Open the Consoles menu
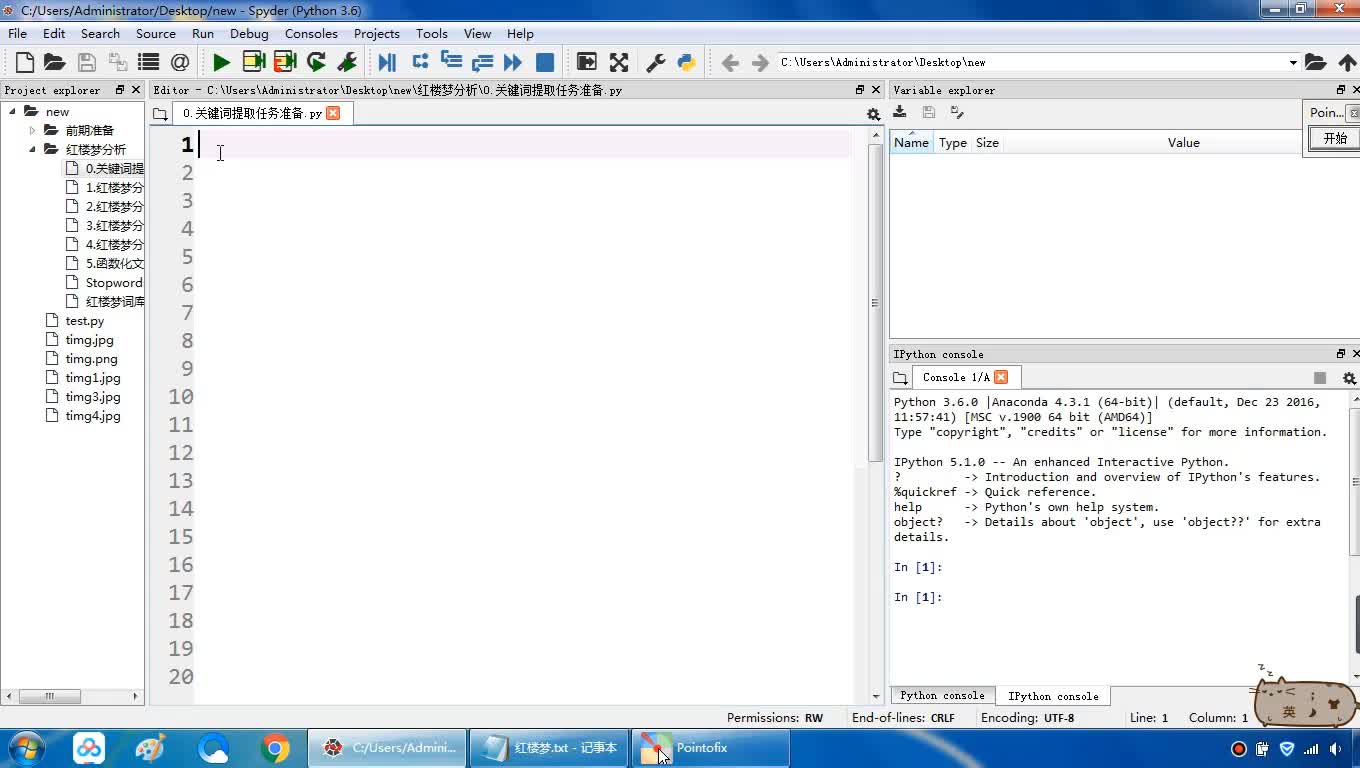 (311, 33)
